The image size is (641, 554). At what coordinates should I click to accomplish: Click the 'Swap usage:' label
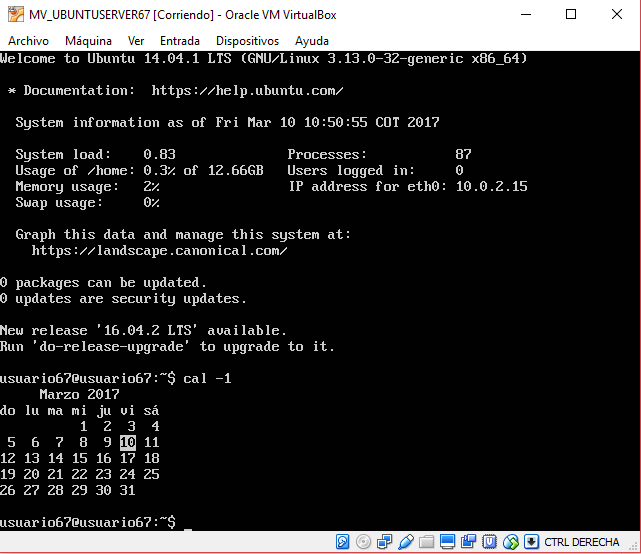pos(59,202)
